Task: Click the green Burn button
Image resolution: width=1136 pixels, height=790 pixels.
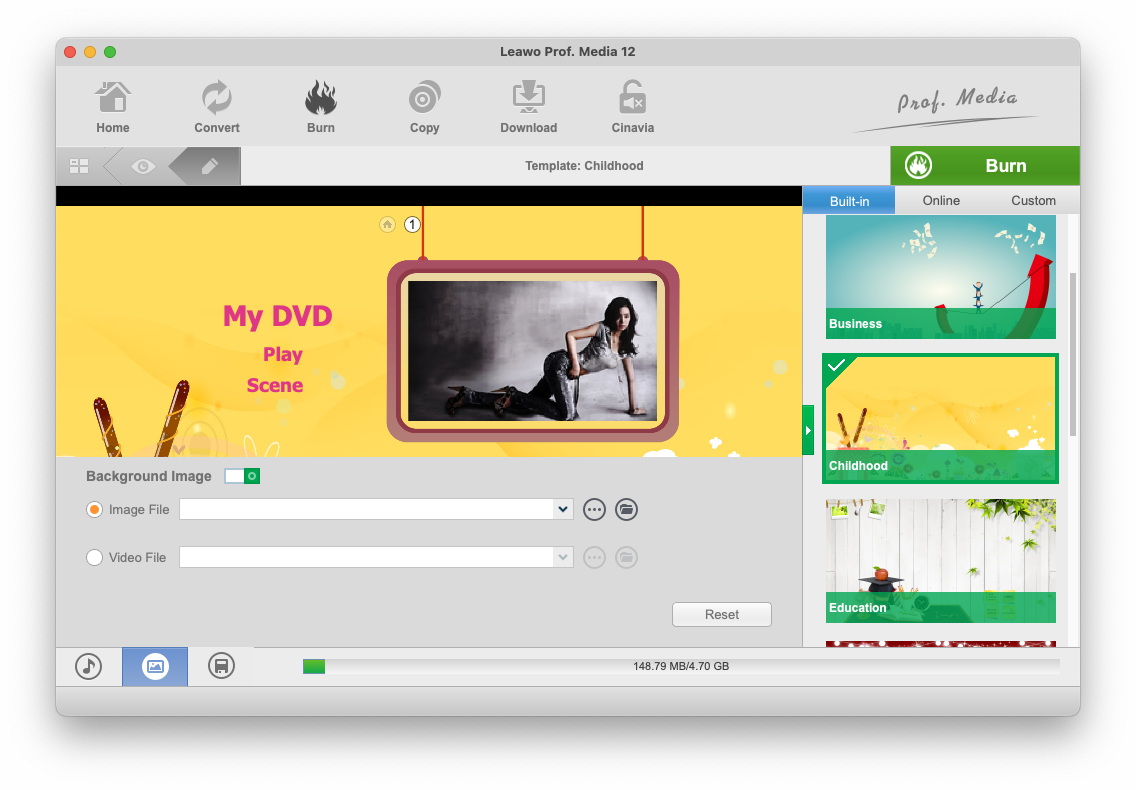Action: [x=985, y=166]
